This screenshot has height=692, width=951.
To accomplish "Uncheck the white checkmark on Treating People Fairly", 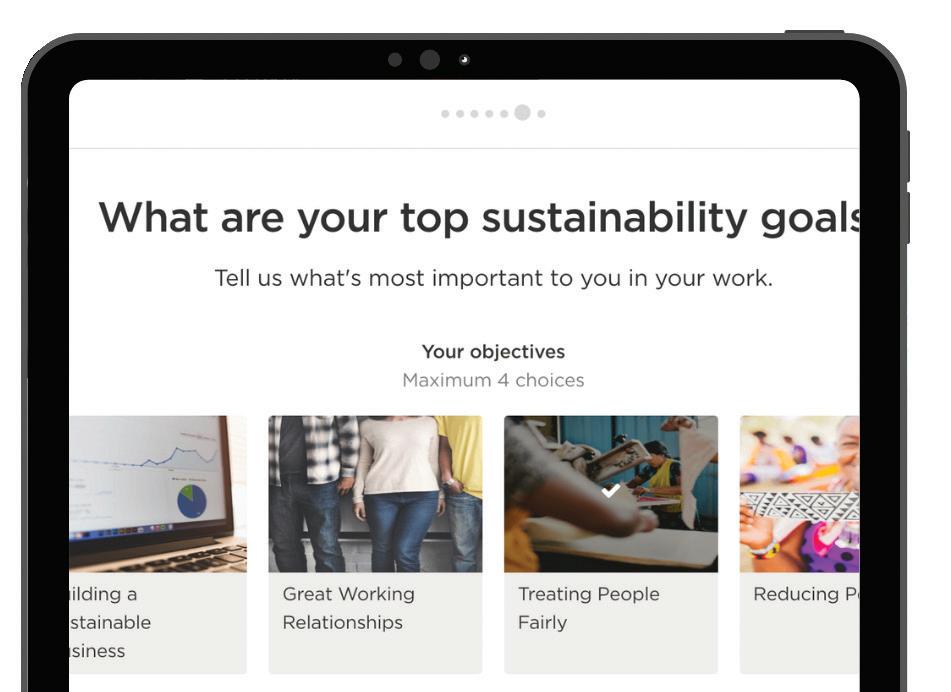I will tap(611, 490).
